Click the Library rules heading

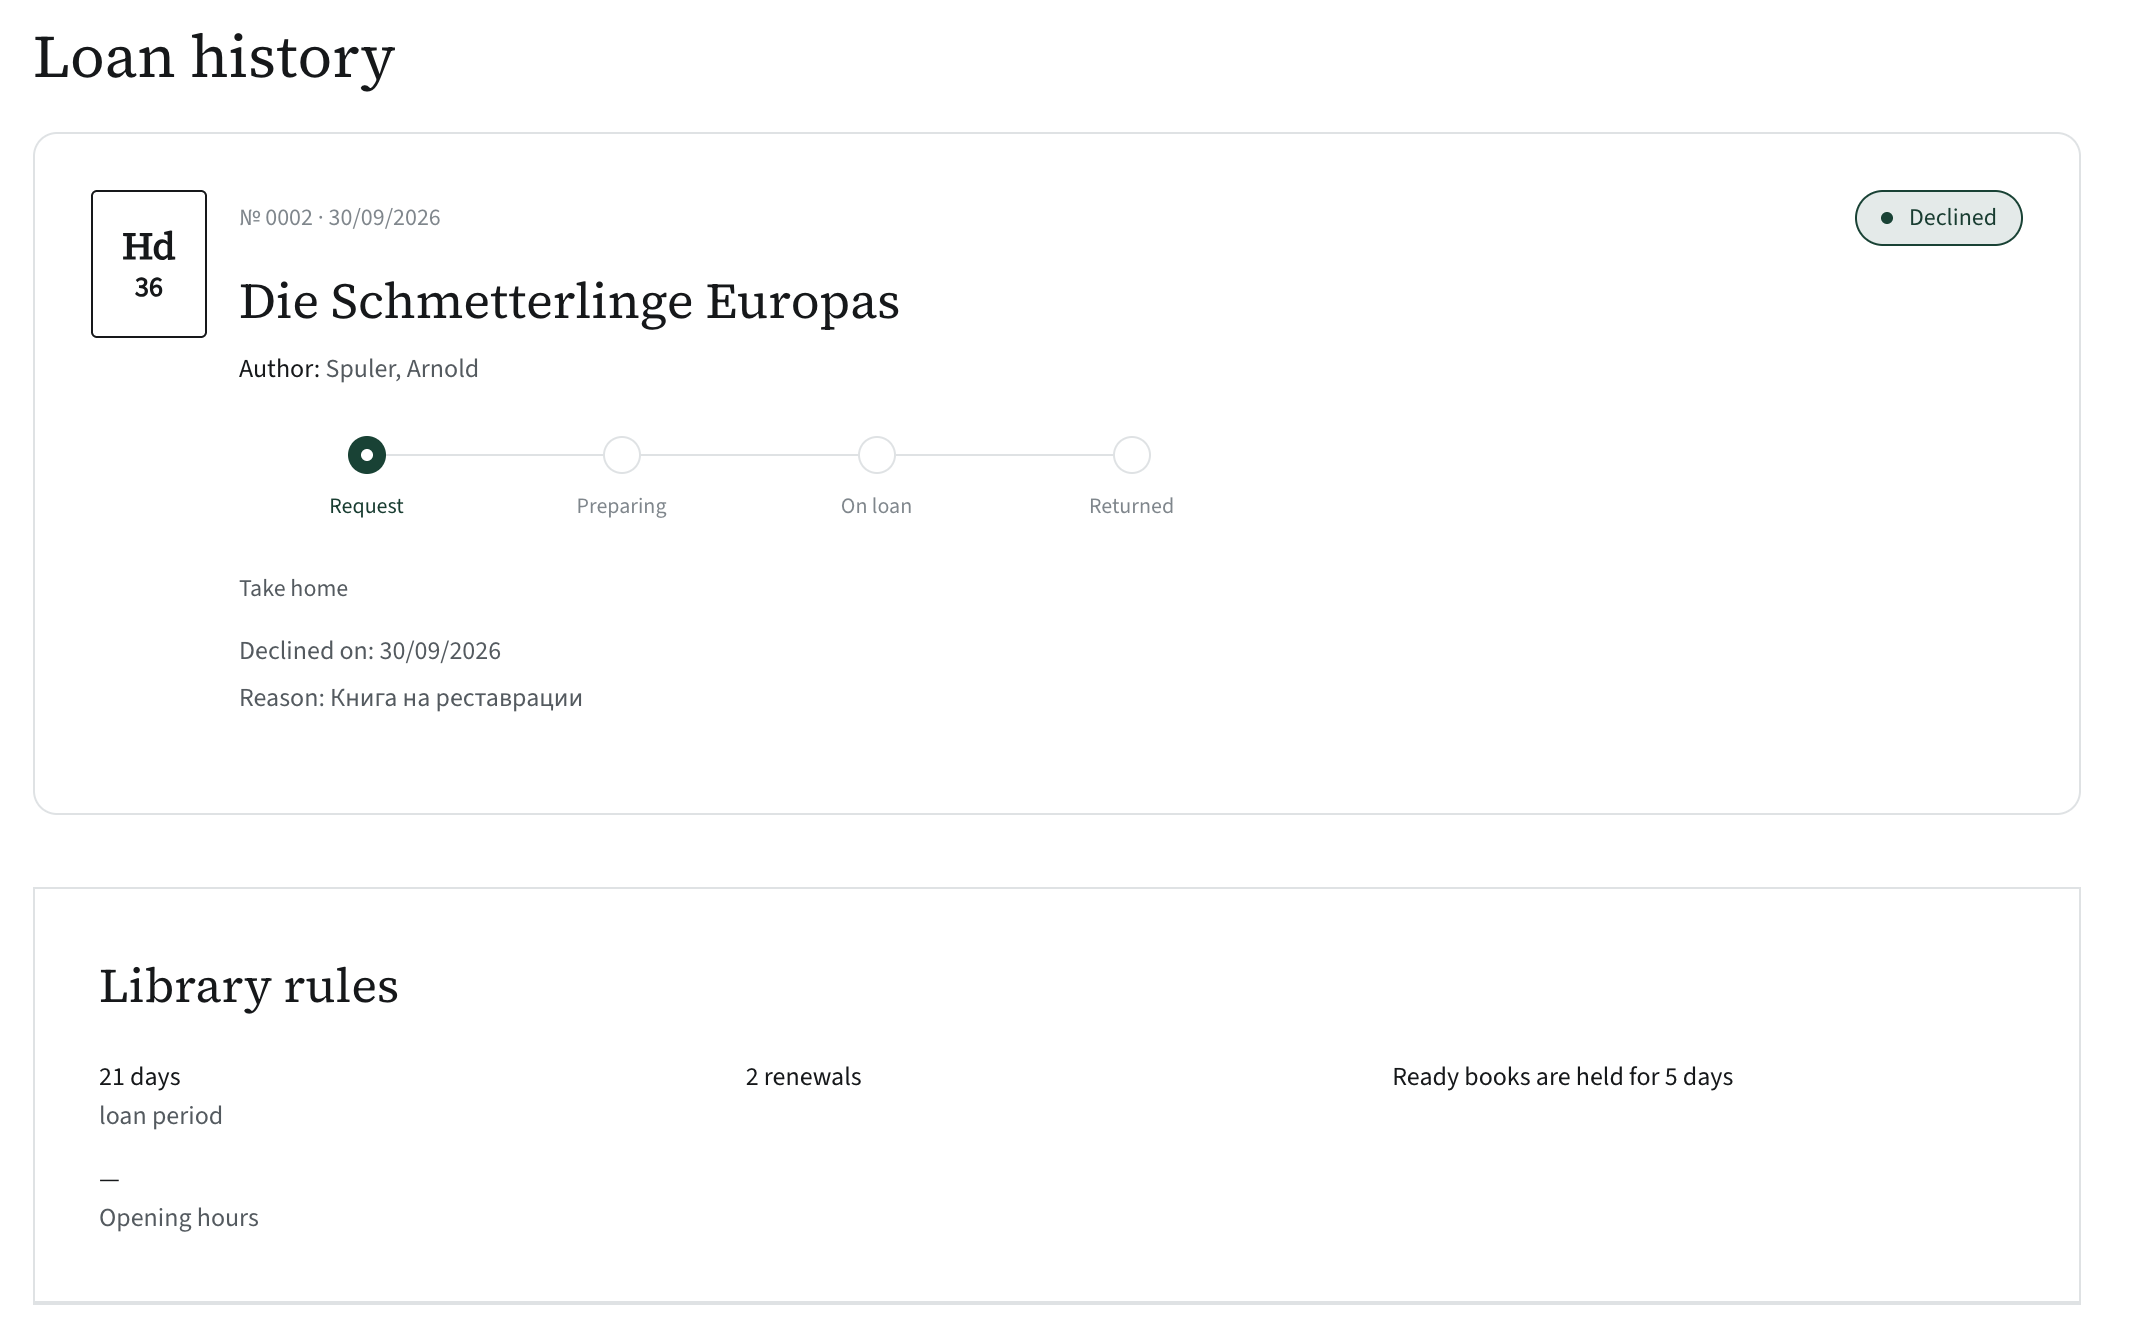249,986
